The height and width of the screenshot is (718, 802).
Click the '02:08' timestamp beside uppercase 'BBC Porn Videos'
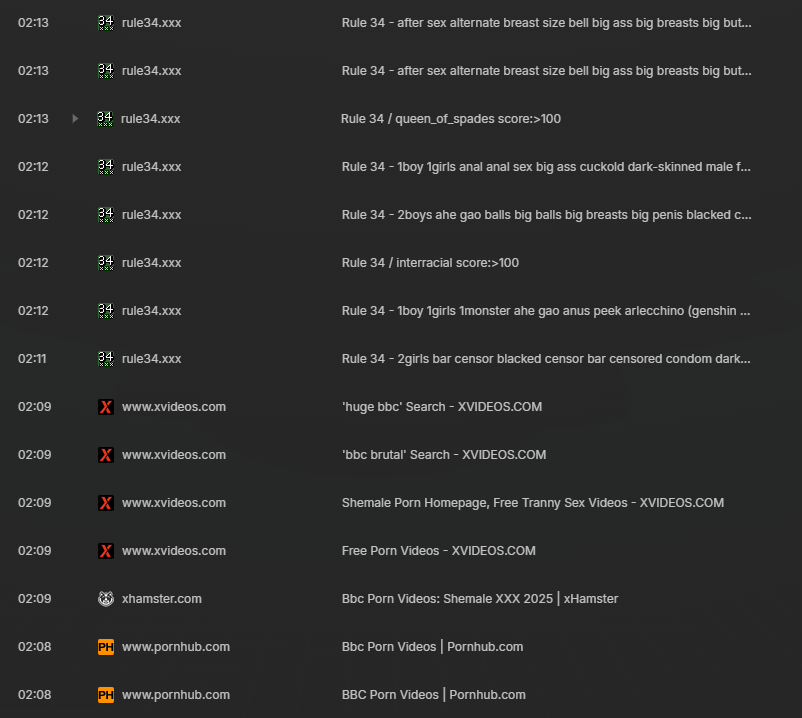[x=35, y=695]
